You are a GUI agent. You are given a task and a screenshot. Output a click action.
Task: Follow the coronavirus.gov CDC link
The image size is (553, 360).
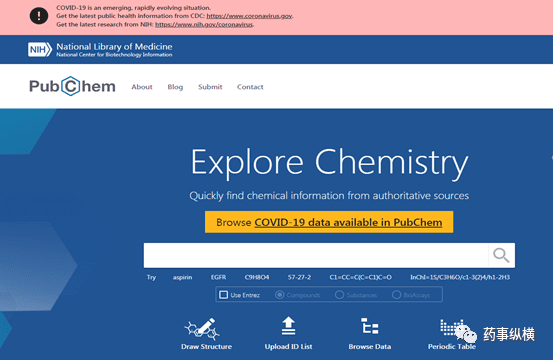(x=249, y=16)
